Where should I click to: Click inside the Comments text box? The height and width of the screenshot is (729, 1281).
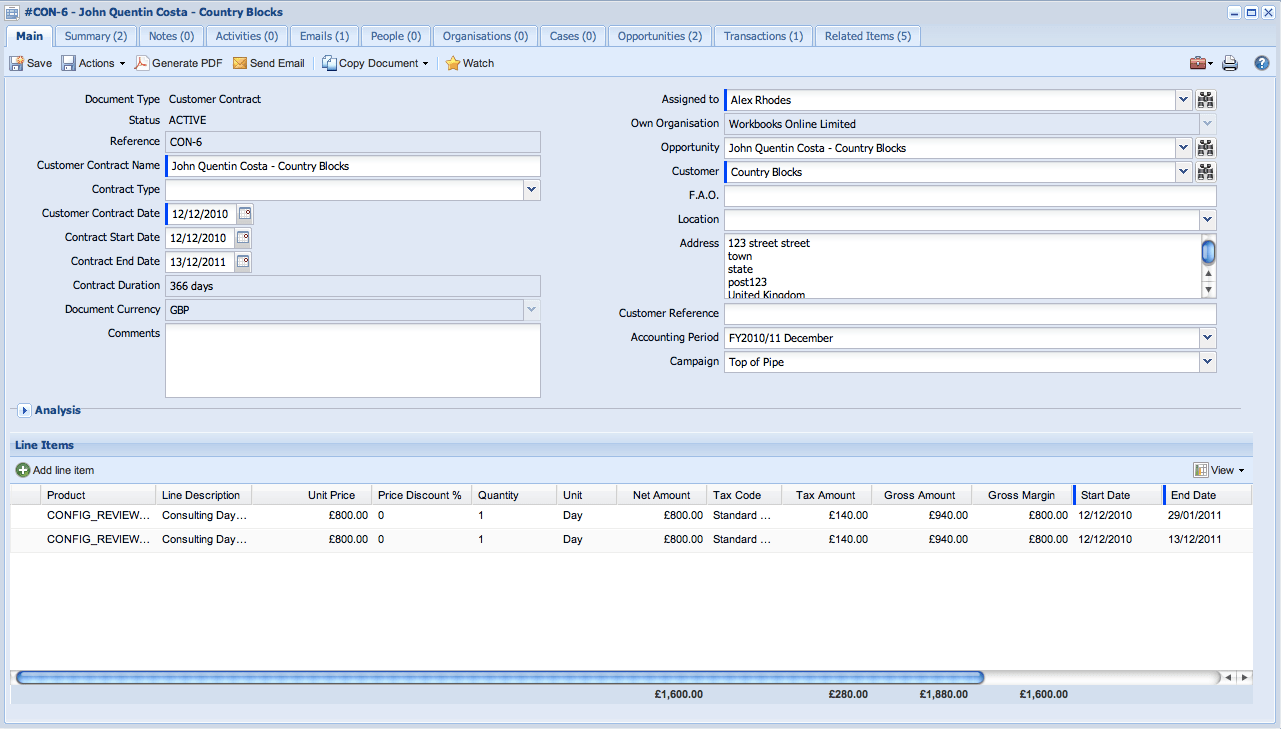click(x=352, y=360)
